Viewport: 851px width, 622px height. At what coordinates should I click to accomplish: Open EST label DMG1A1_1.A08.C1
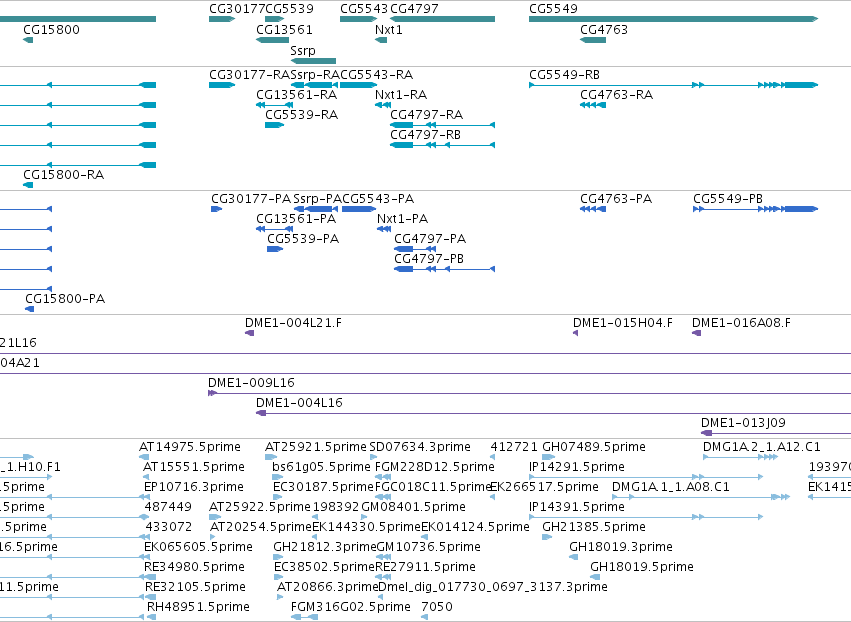pyautogui.click(x=671, y=487)
